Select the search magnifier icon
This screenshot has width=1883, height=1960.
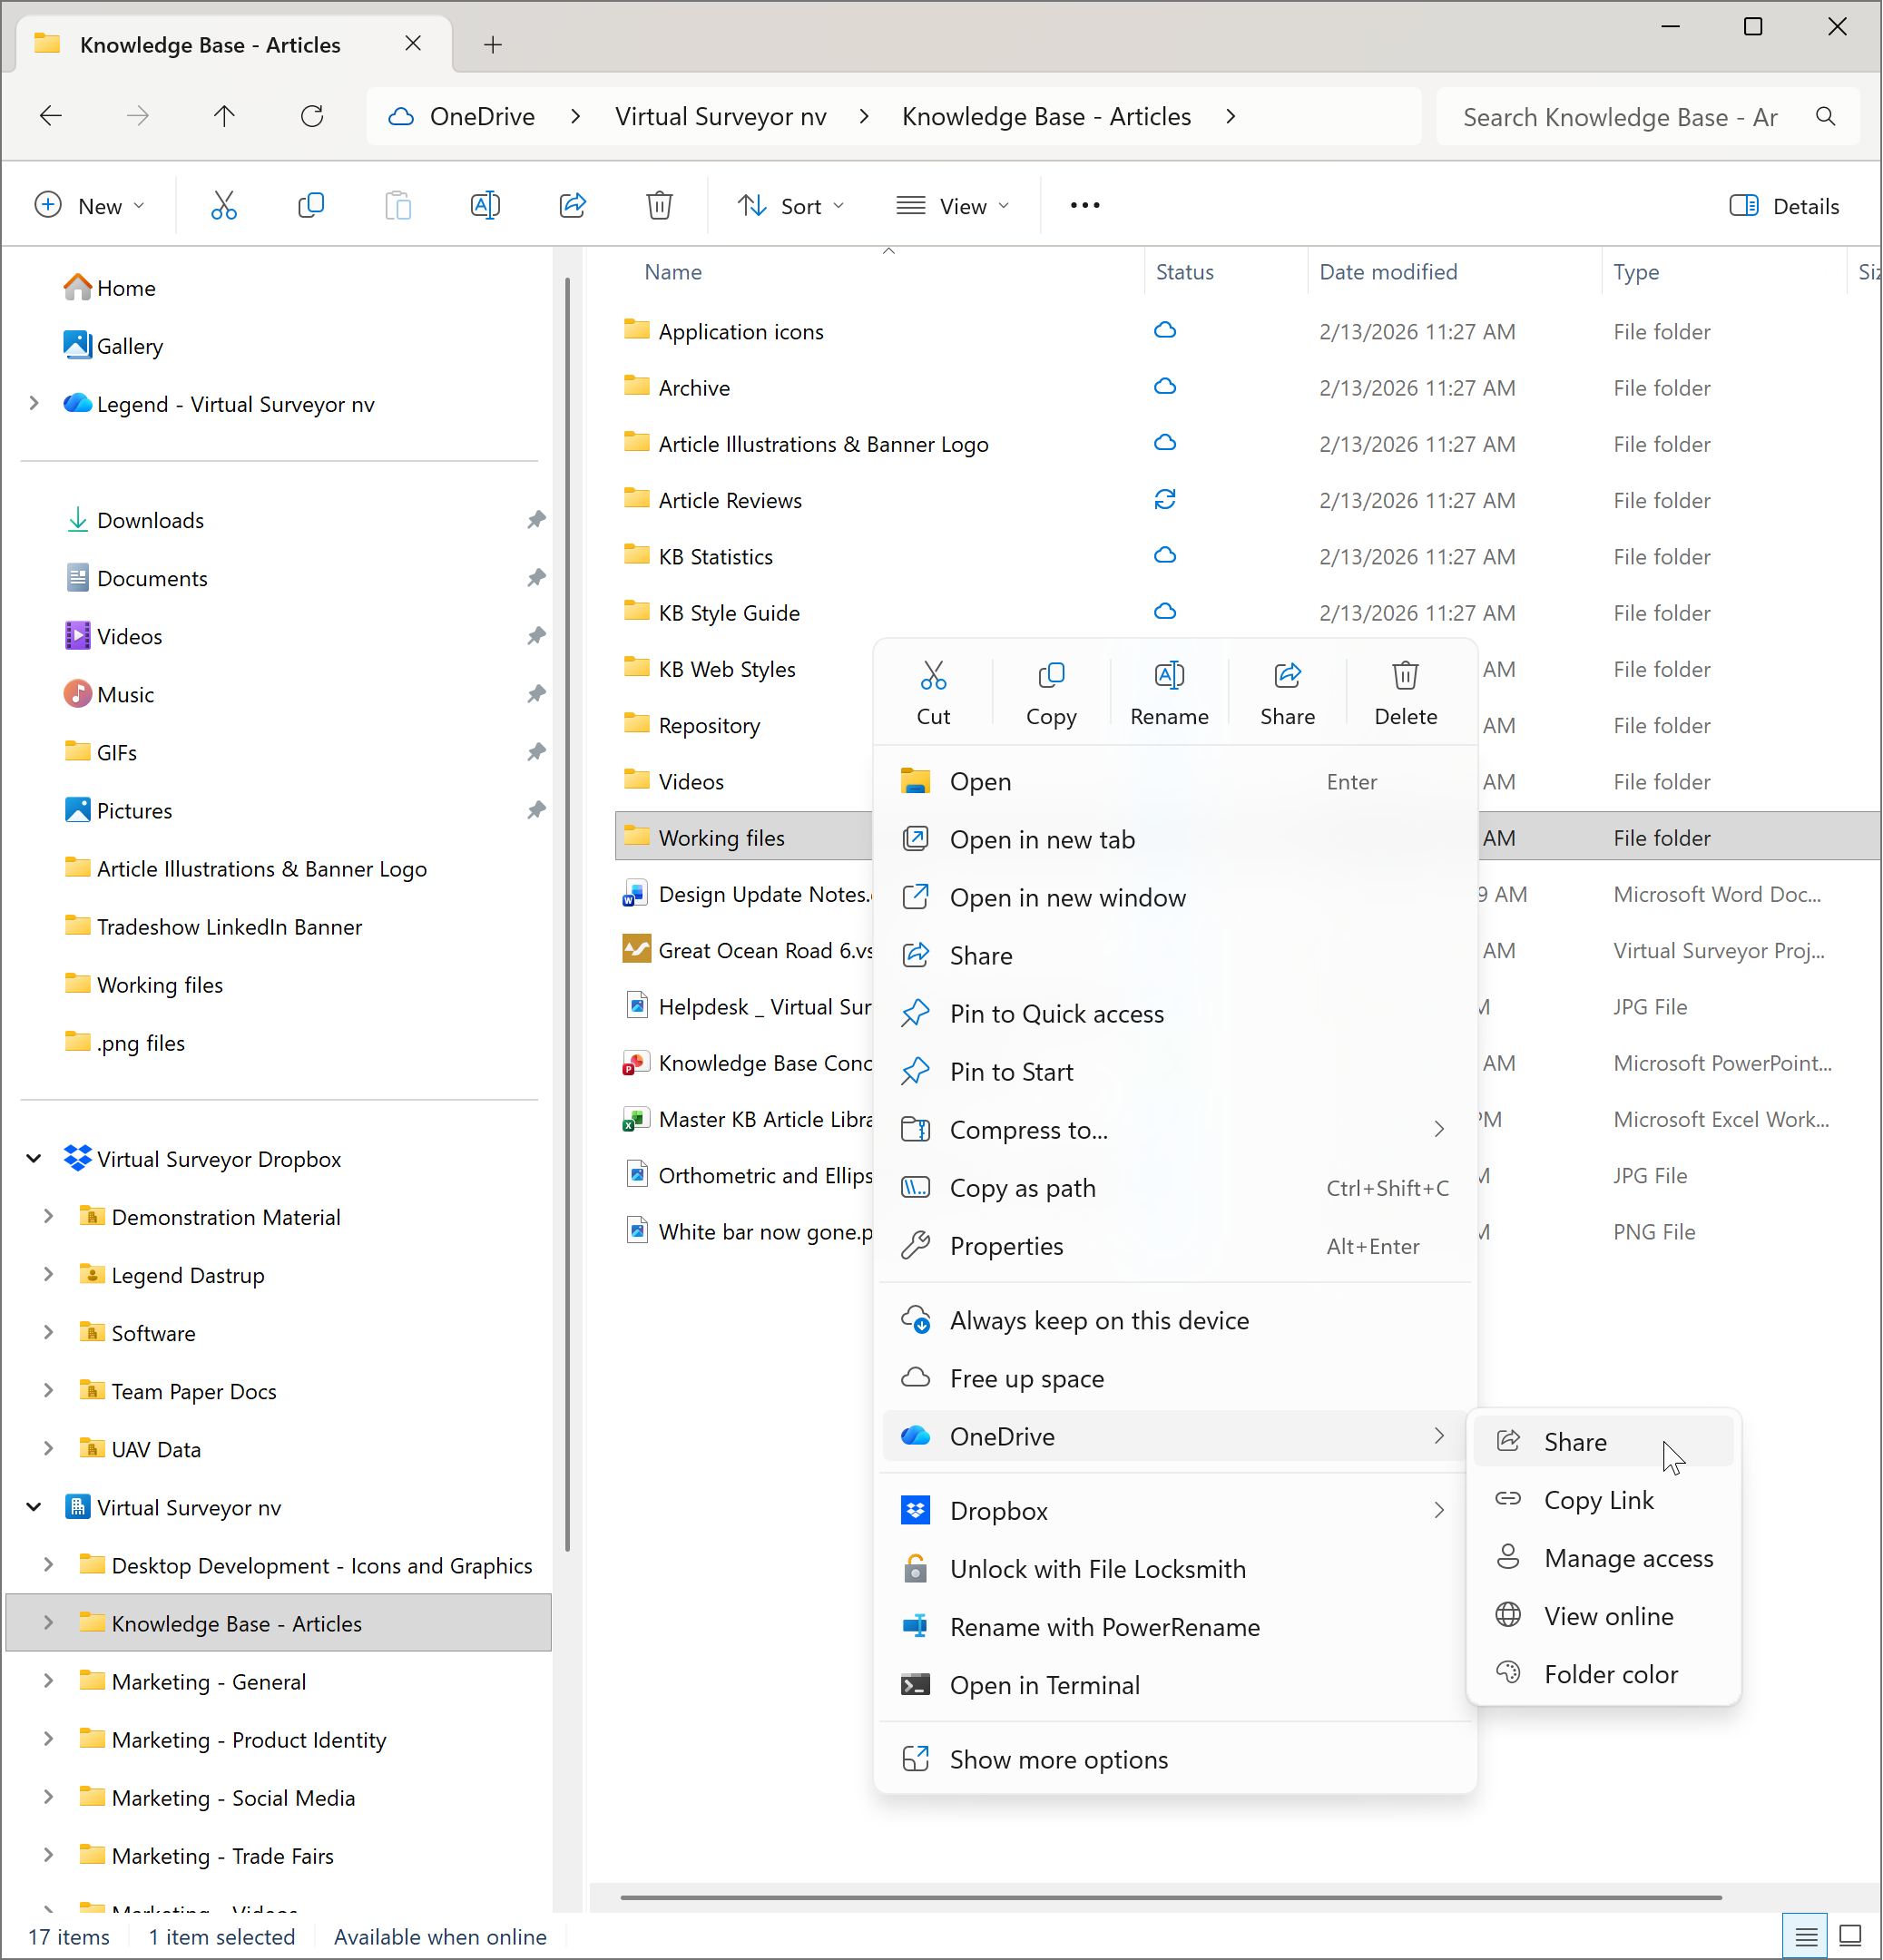pos(1825,116)
